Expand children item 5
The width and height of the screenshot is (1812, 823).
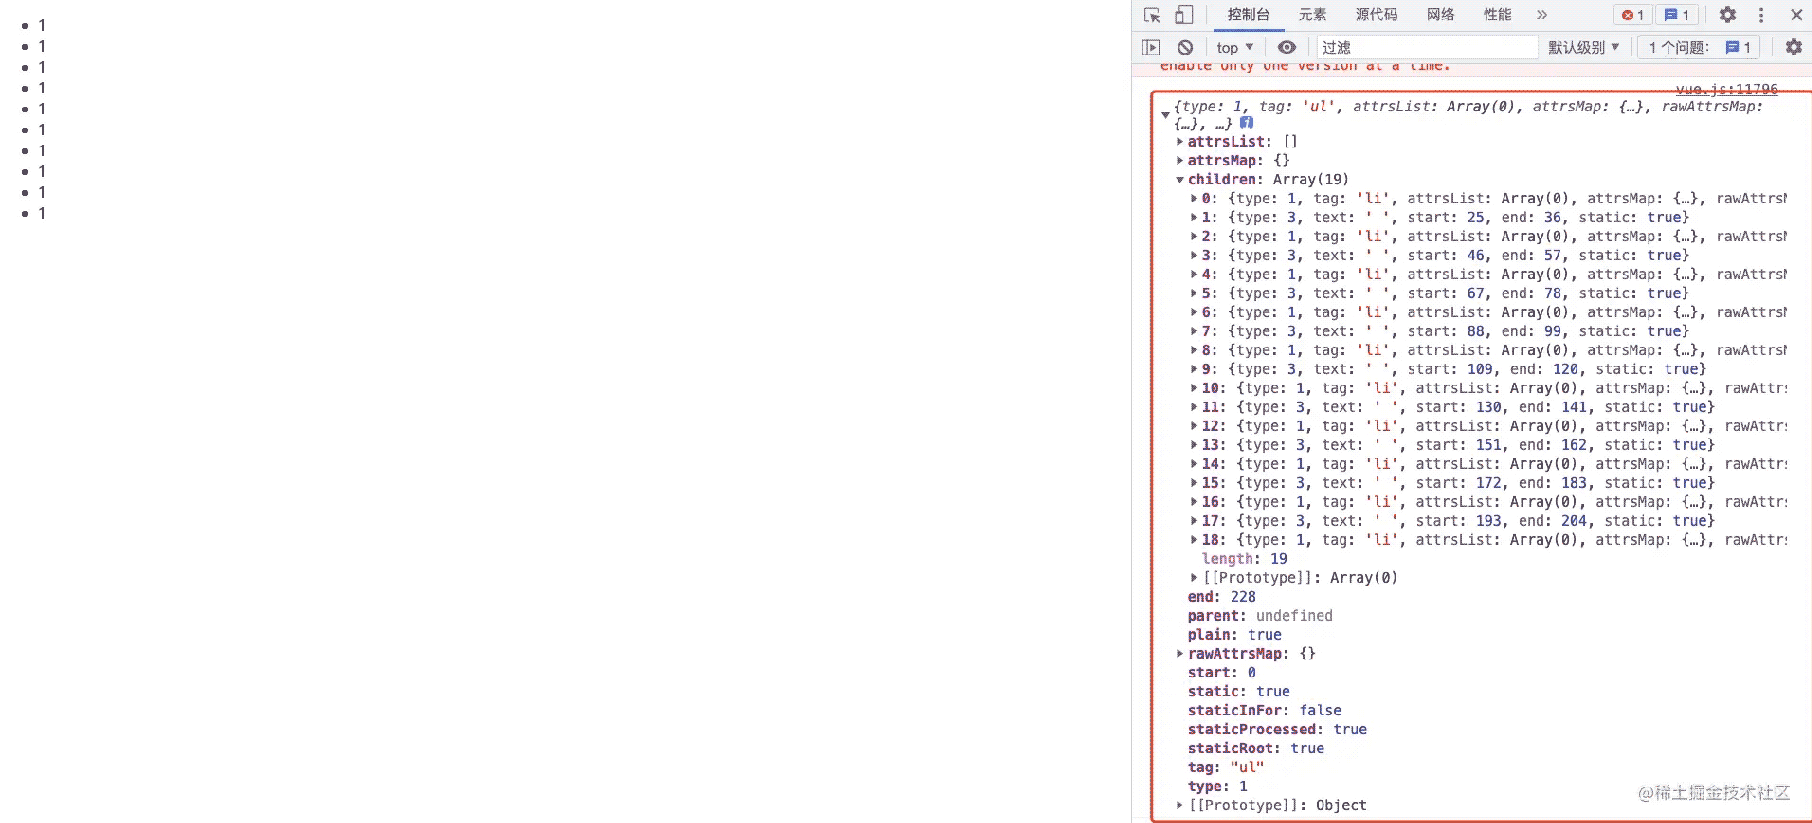click(1194, 294)
